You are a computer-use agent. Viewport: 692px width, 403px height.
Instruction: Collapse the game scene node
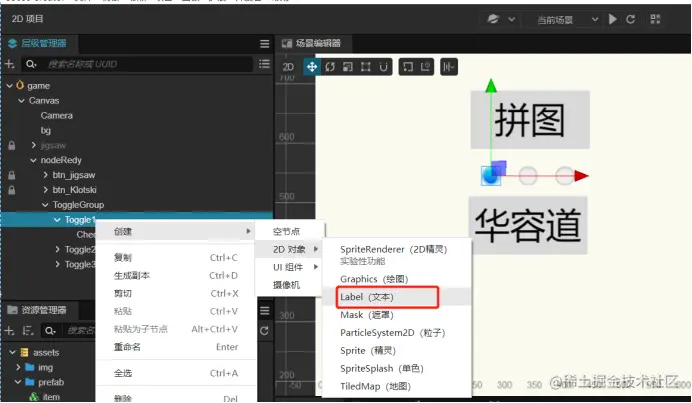pyautogui.click(x=9, y=86)
